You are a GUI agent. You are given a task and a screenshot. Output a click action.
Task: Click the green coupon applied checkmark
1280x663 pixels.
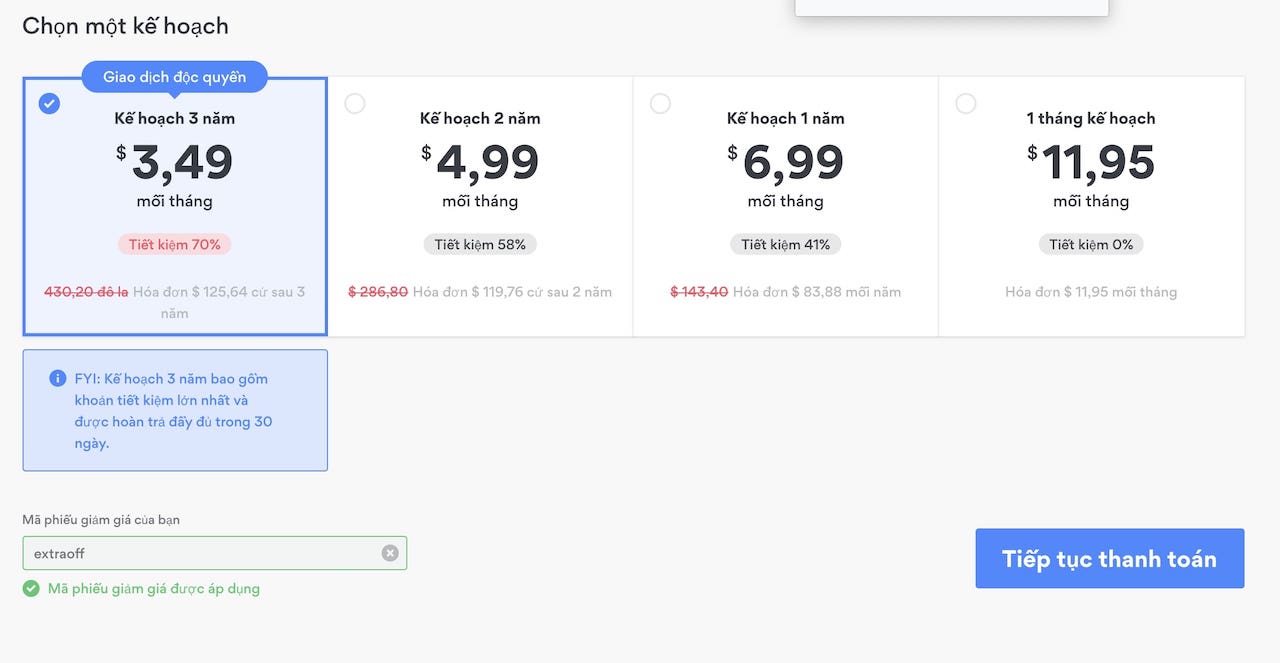pos(31,588)
